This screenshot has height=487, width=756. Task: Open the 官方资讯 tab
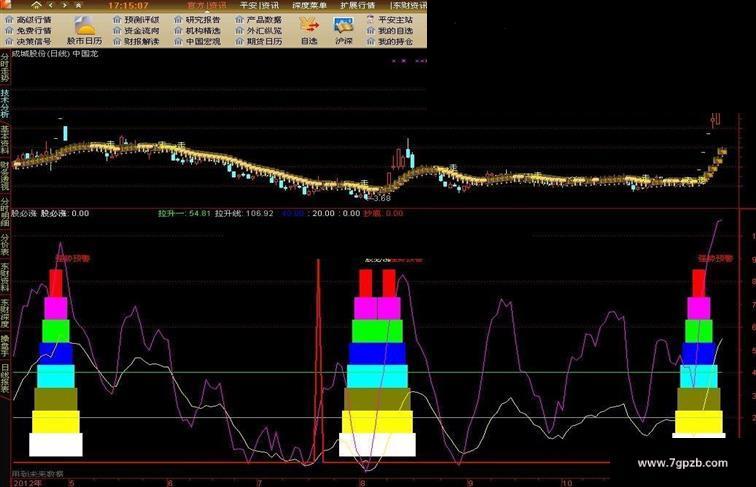tap(206, 6)
